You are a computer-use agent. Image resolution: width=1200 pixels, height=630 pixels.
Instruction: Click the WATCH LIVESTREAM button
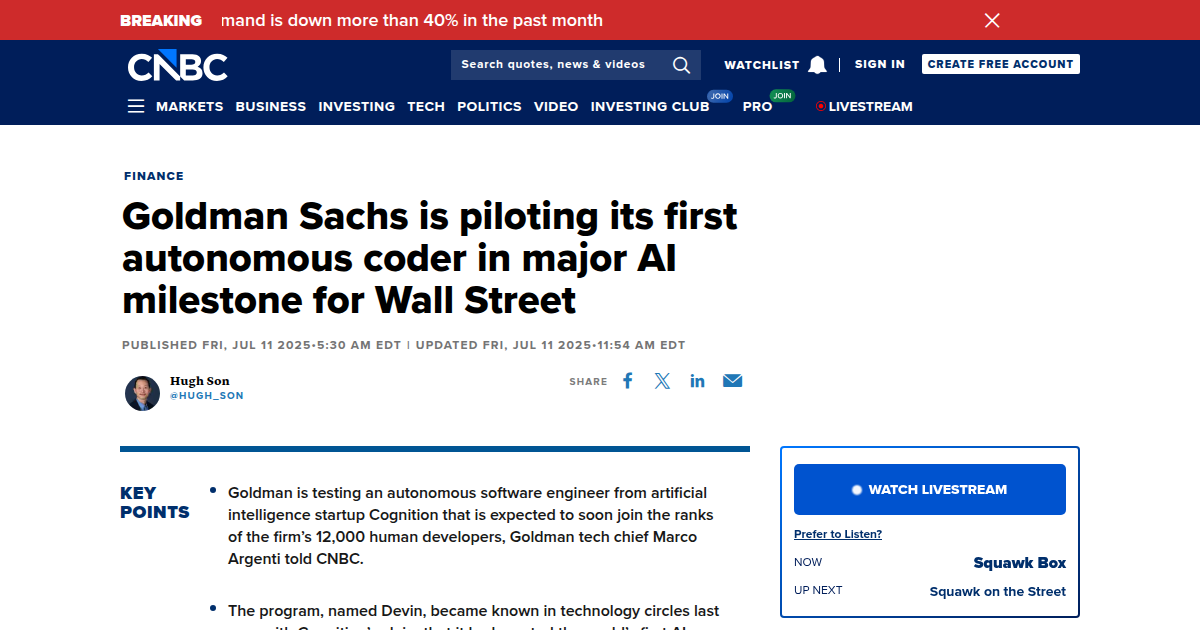[929, 489]
